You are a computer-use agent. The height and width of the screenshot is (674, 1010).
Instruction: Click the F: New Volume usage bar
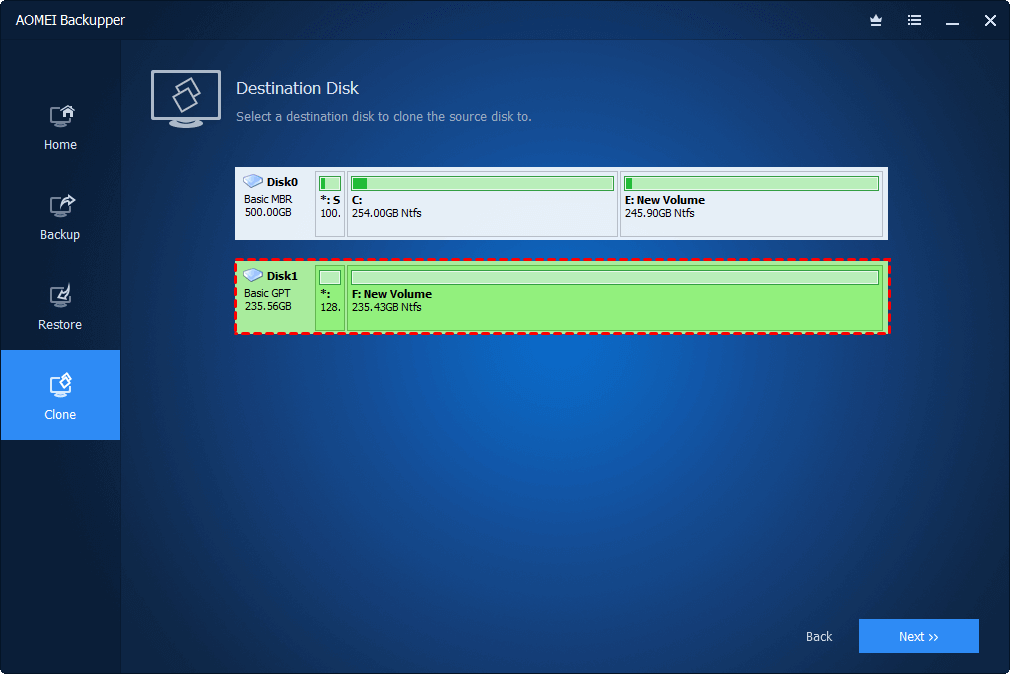(615, 278)
